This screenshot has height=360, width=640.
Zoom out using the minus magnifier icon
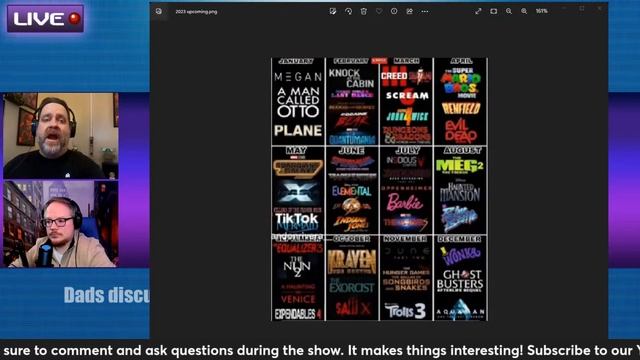[509, 11]
